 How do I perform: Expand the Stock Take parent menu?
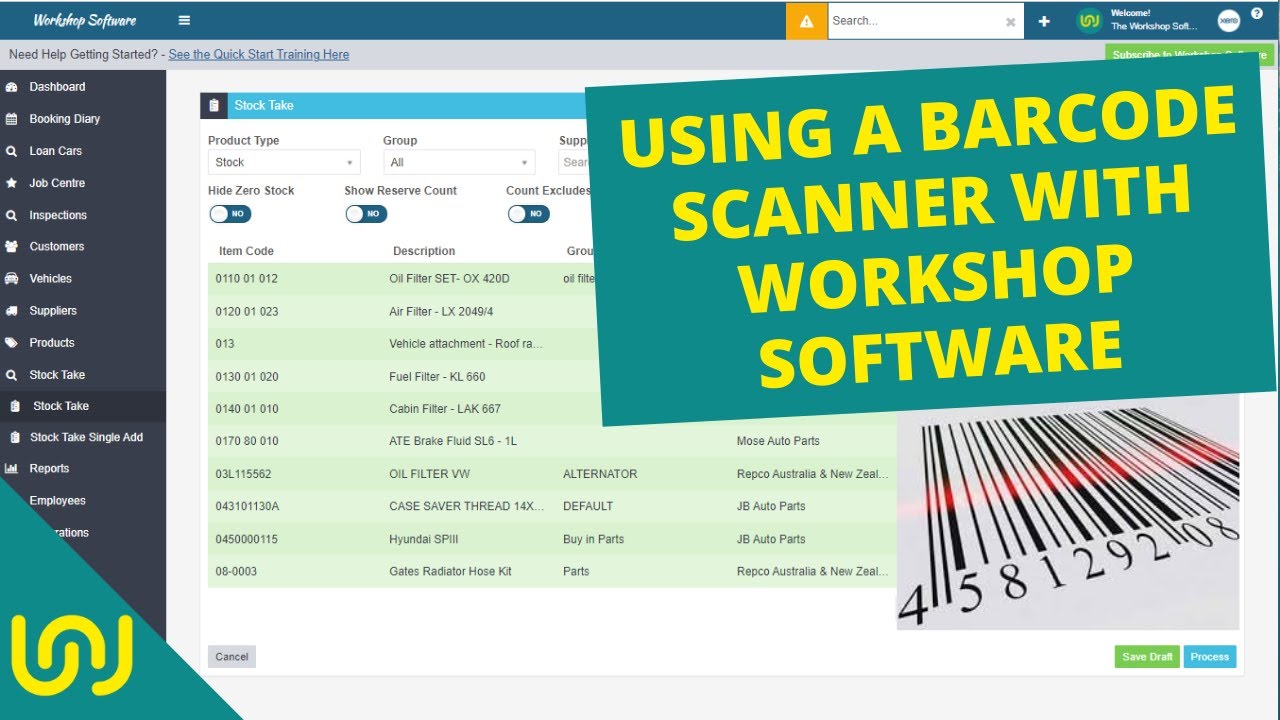click(57, 375)
